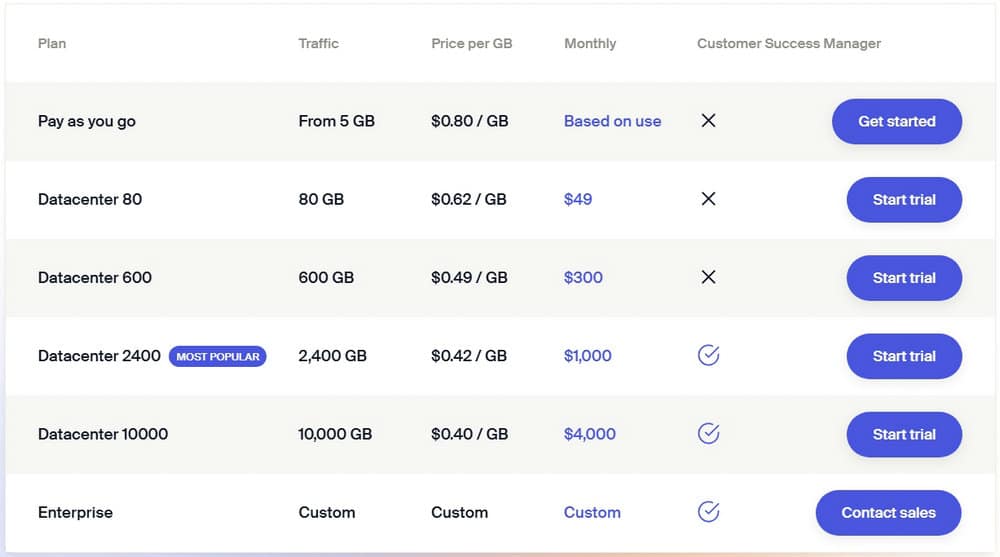The image size is (1000, 557).
Task: Click the '$0.49 / GB' price cell
Action: 469,278
